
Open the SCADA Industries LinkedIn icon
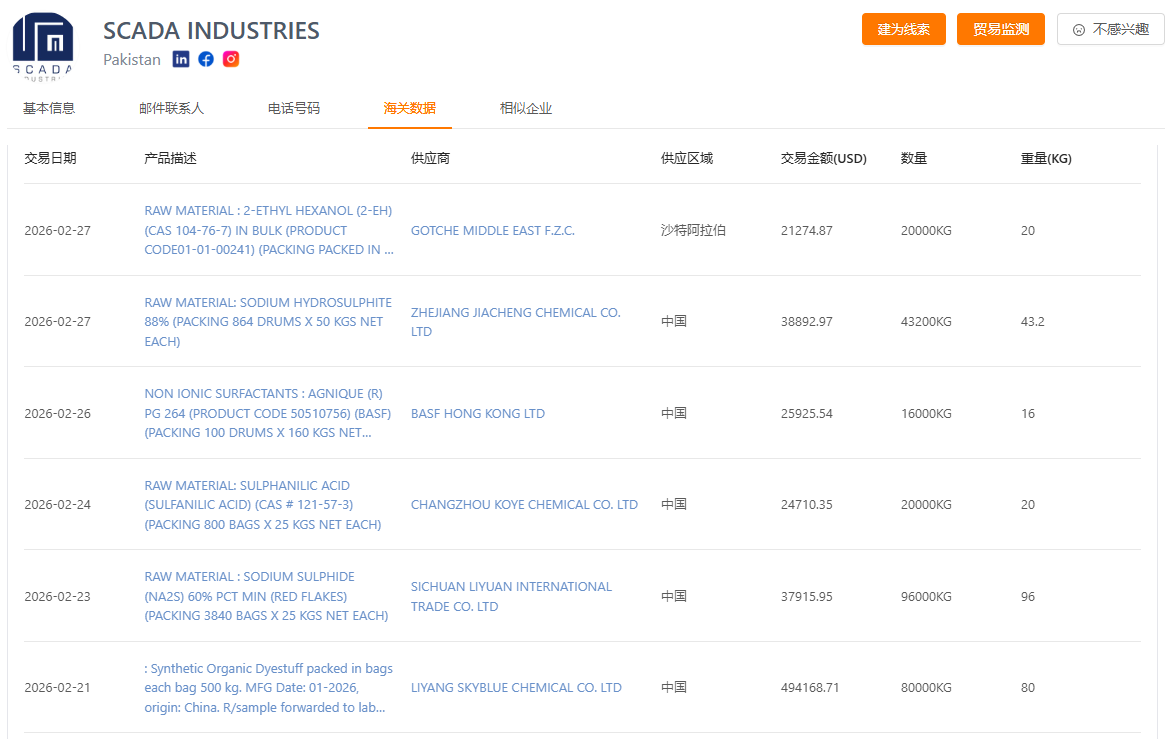point(181,59)
